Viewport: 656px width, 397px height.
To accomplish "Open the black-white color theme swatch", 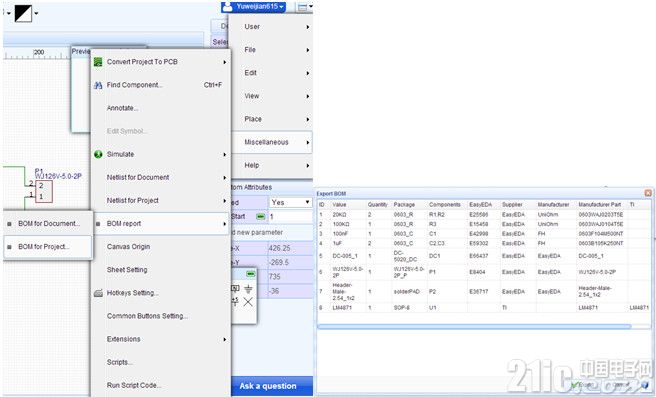I will (x=23, y=13).
